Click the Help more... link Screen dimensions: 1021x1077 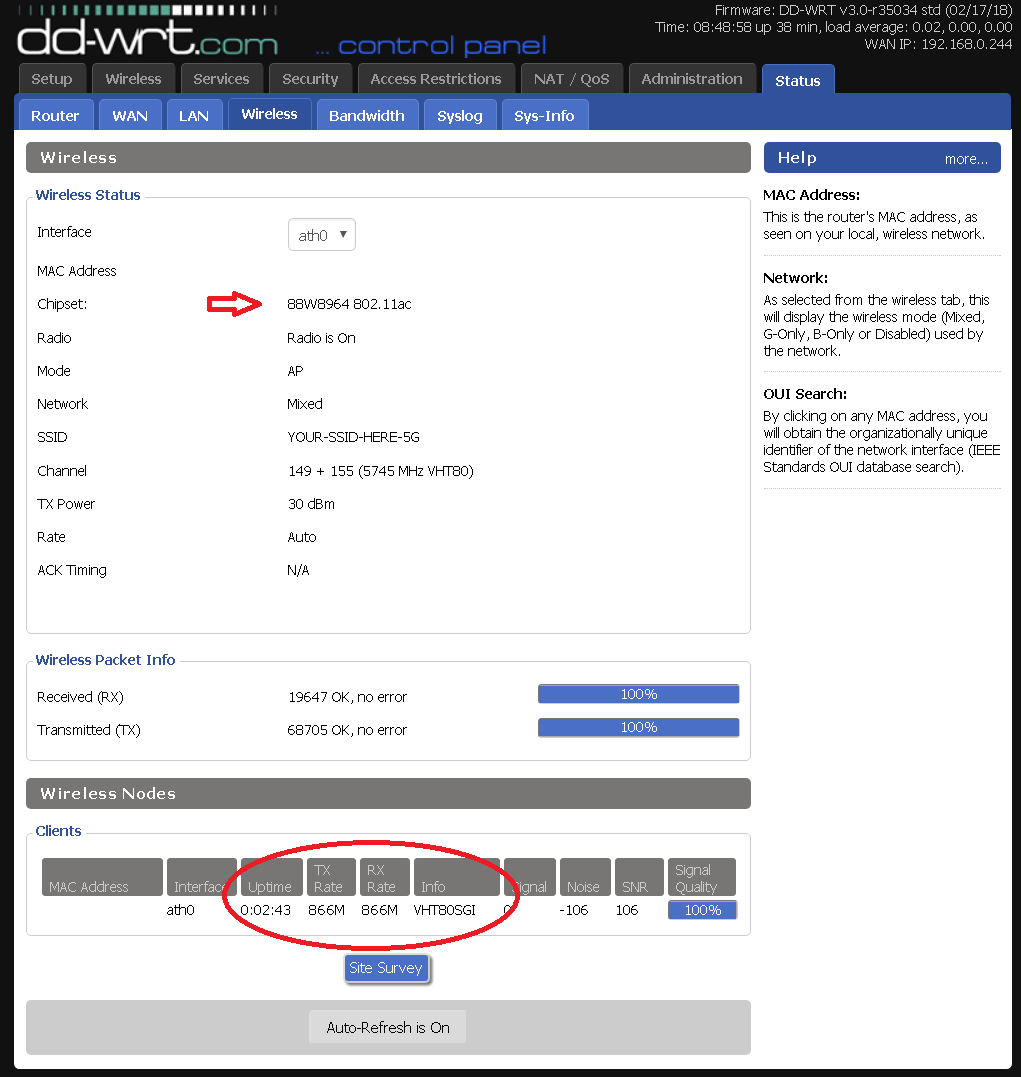[965, 159]
